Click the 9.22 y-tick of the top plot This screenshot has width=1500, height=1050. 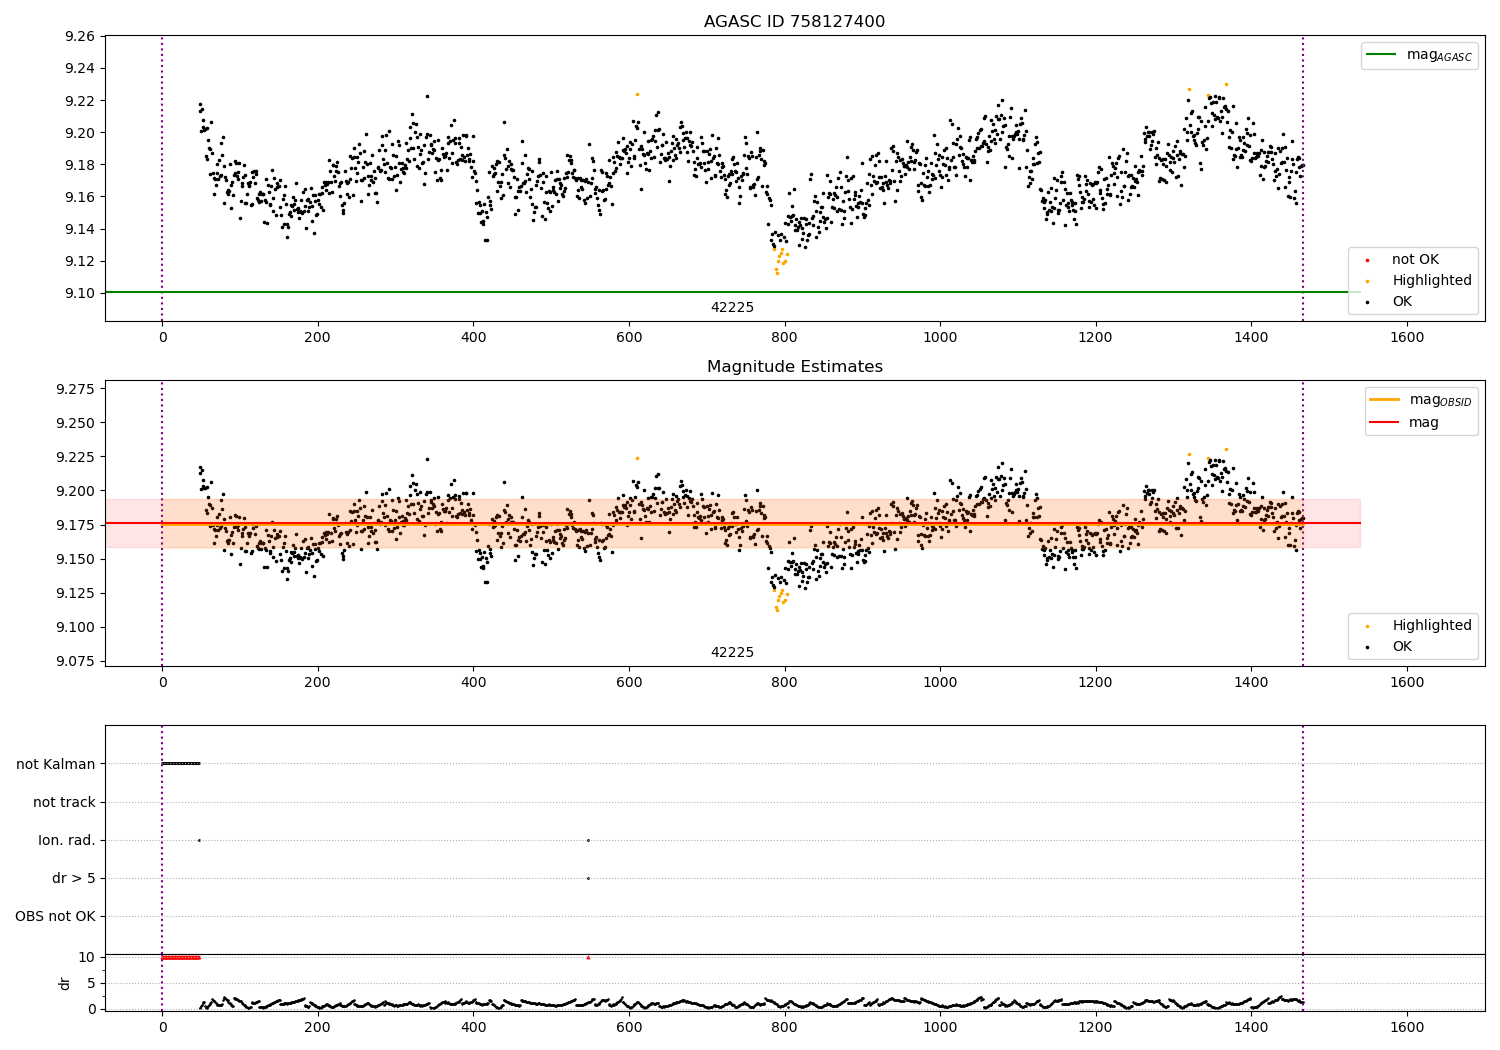click(80, 100)
